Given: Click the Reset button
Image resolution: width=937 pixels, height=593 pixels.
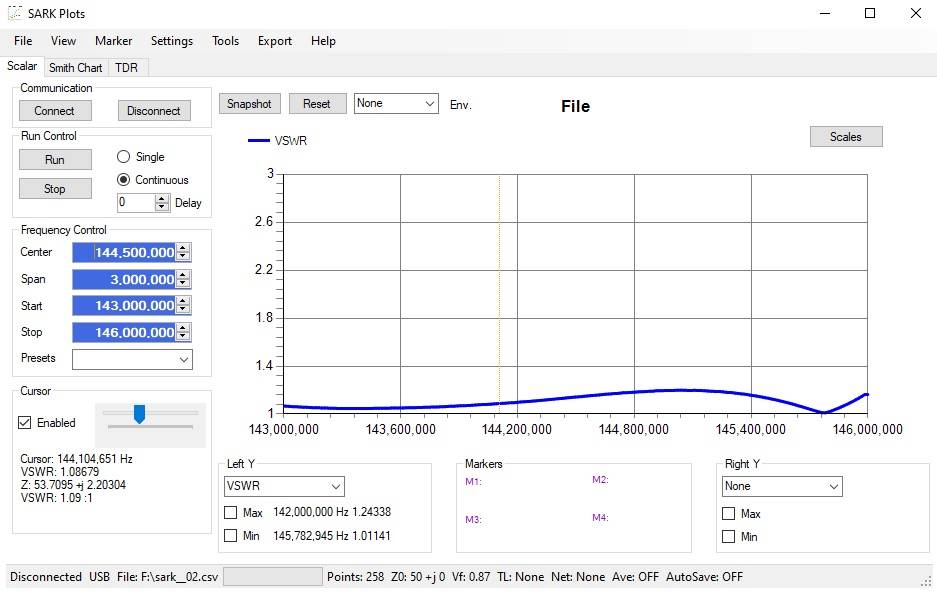Looking at the screenshot, I should [317, 103].
